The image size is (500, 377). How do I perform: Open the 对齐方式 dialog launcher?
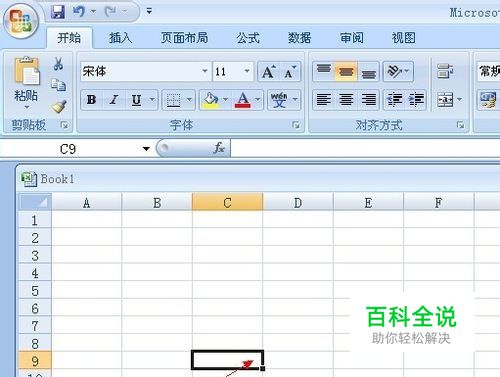461,125
